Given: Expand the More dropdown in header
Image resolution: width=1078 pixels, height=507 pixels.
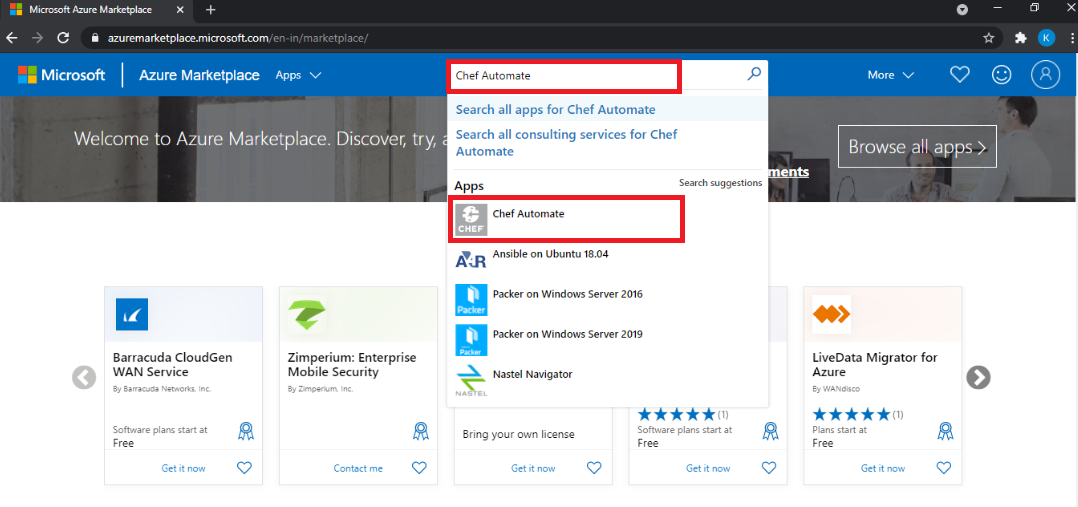Looking at the screenshot, I should [x=890, y=75].
